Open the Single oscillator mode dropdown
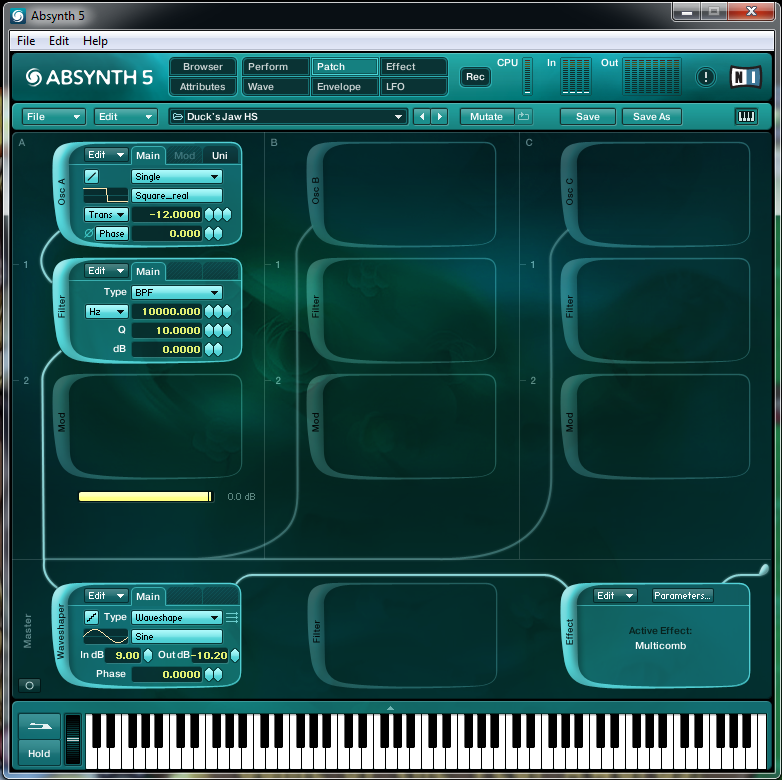 pos(177,177)
